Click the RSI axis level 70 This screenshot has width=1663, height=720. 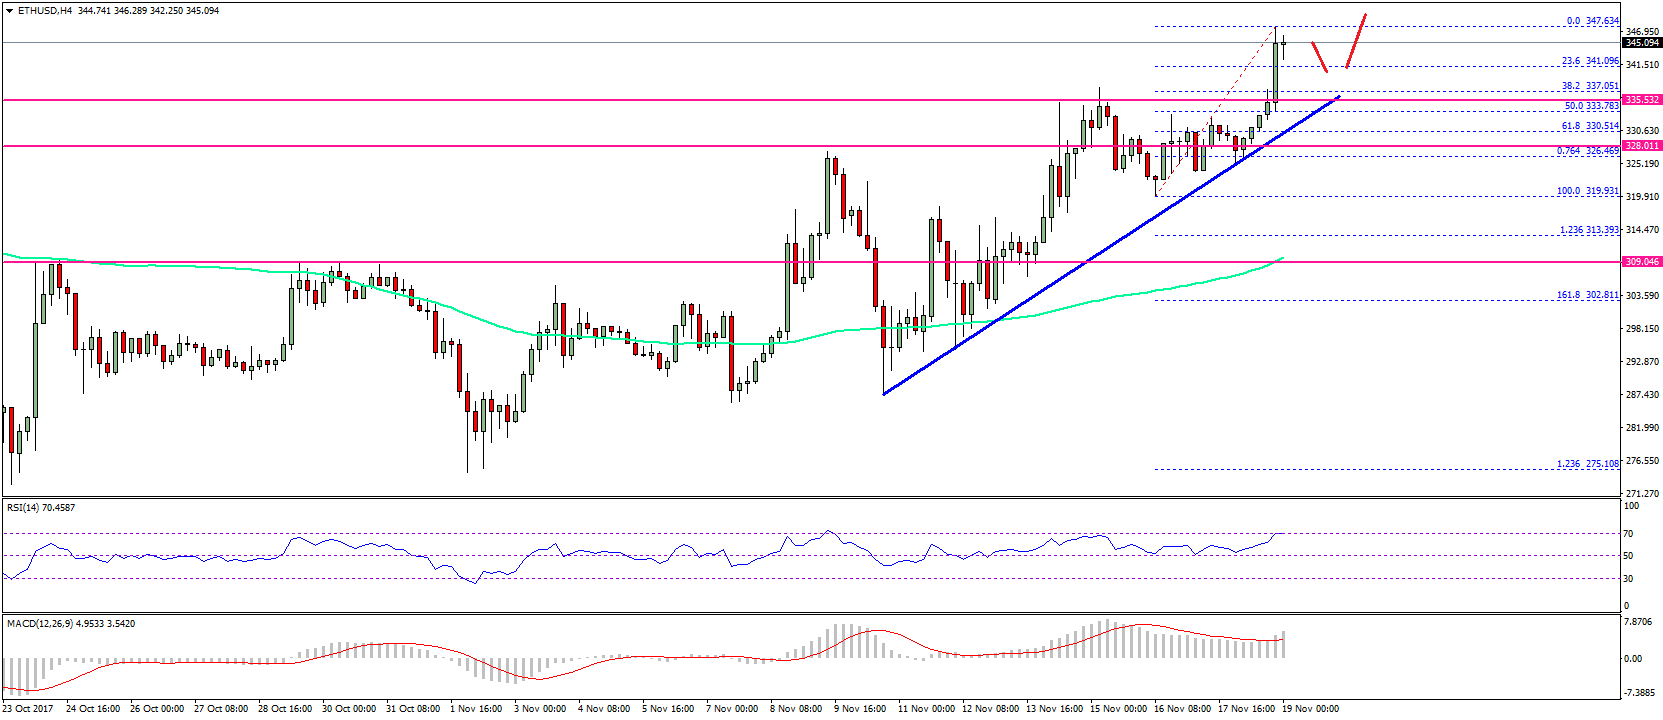tap(1630, 533)
